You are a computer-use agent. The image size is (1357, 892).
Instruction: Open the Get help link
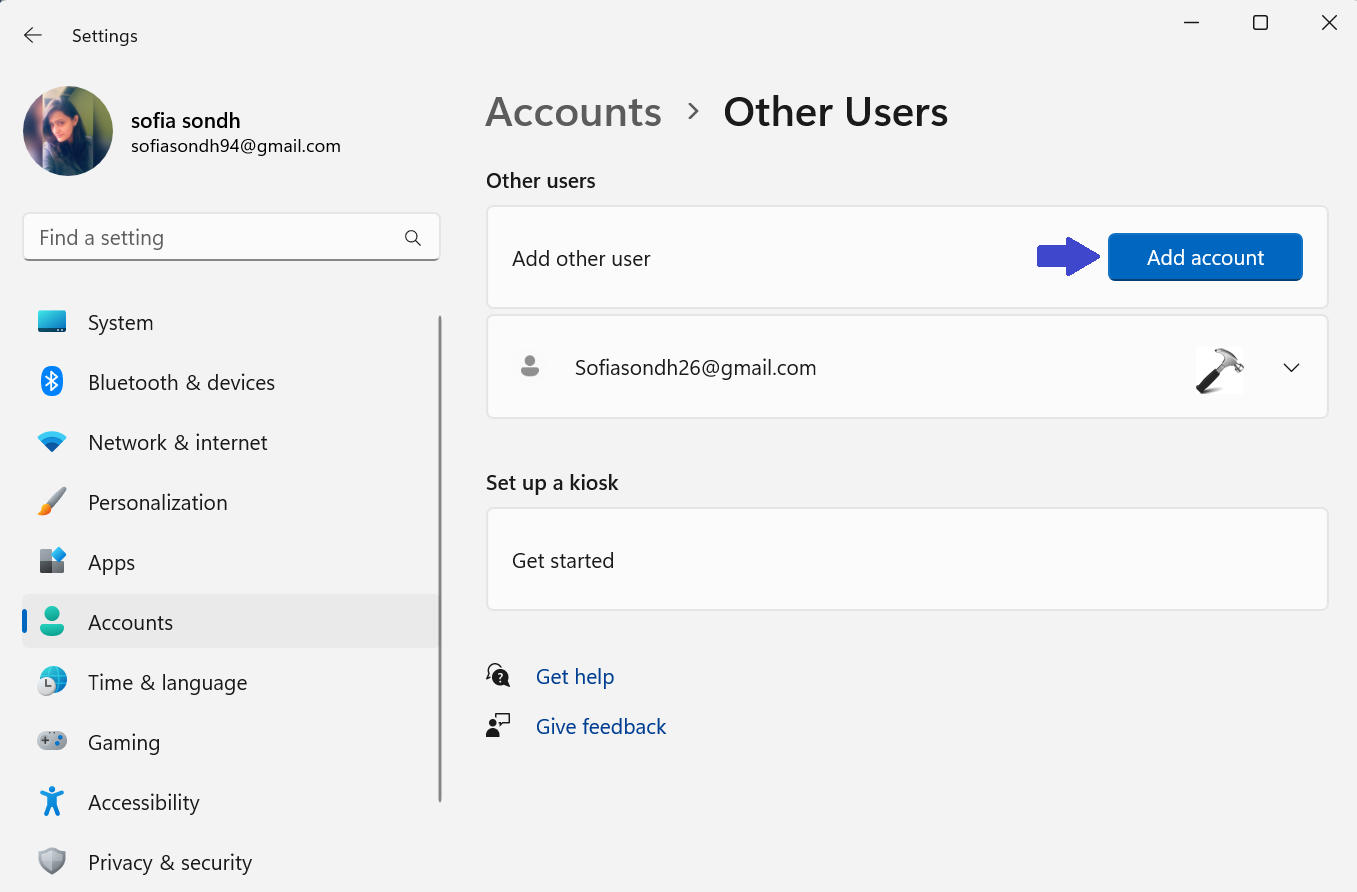574,677
